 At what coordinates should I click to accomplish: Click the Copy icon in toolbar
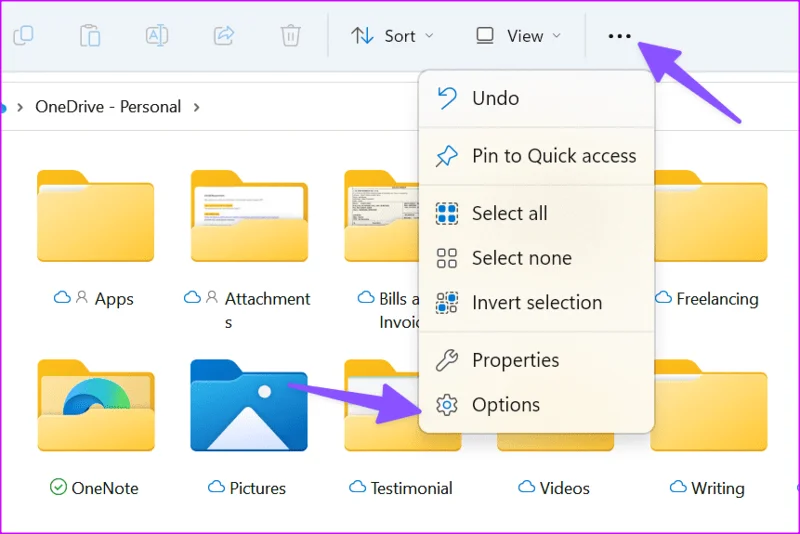[23, 36]
